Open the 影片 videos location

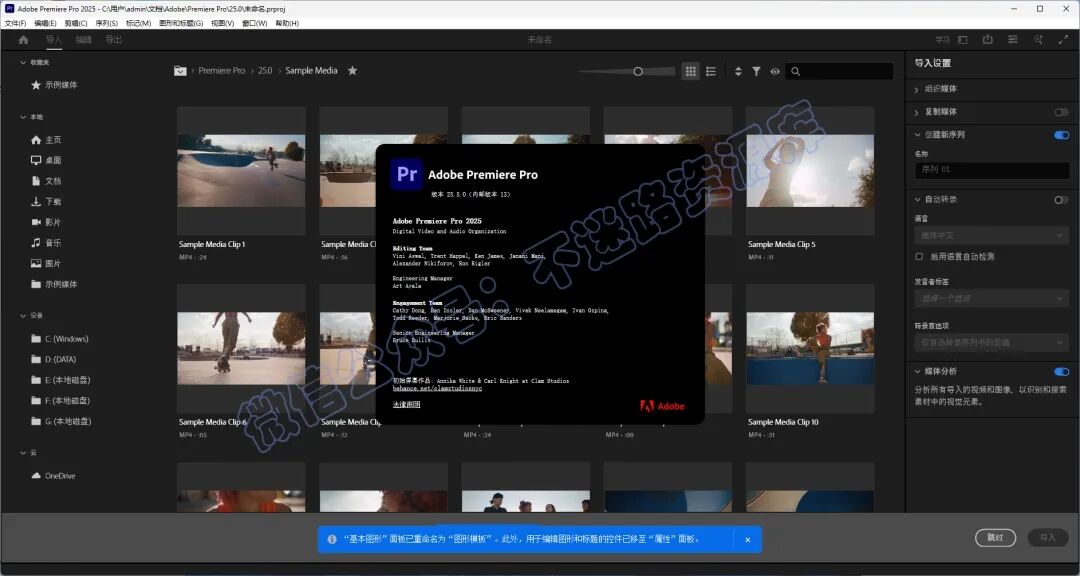click(x=45, y=222)
